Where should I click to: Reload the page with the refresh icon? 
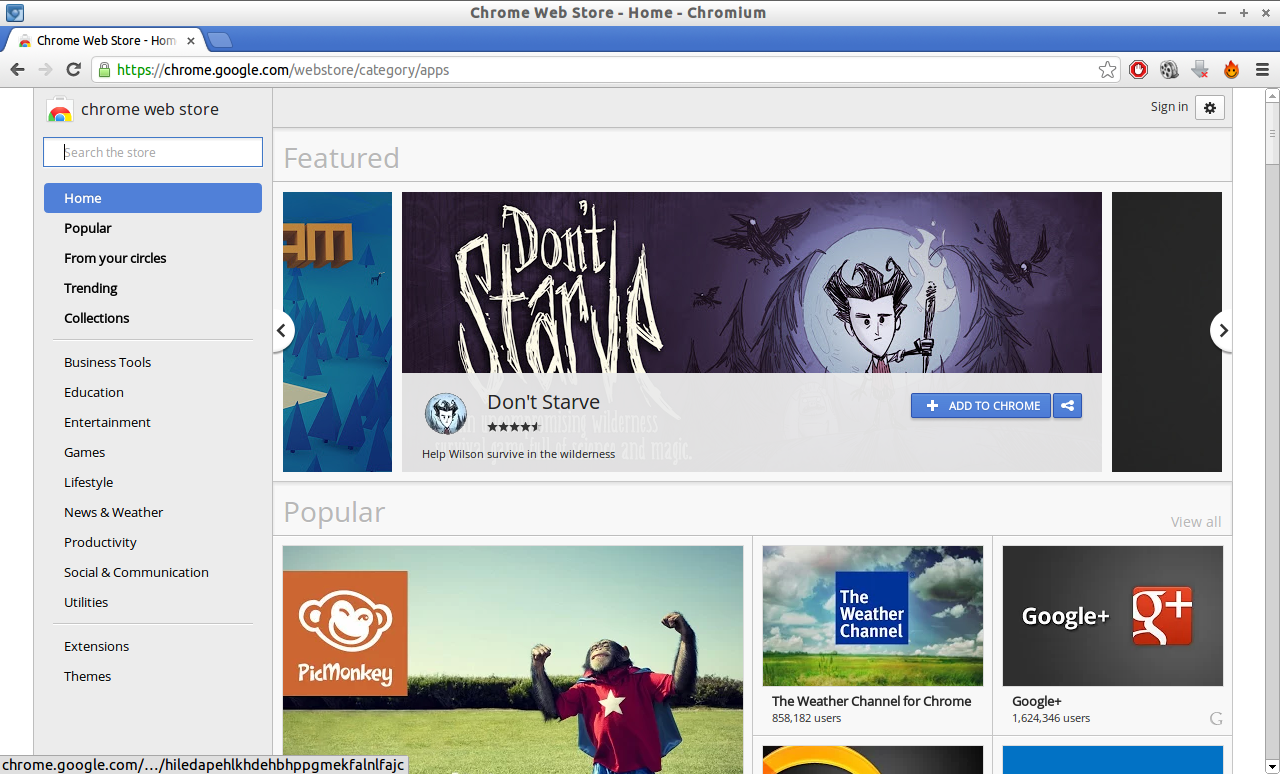pos(73,69)
